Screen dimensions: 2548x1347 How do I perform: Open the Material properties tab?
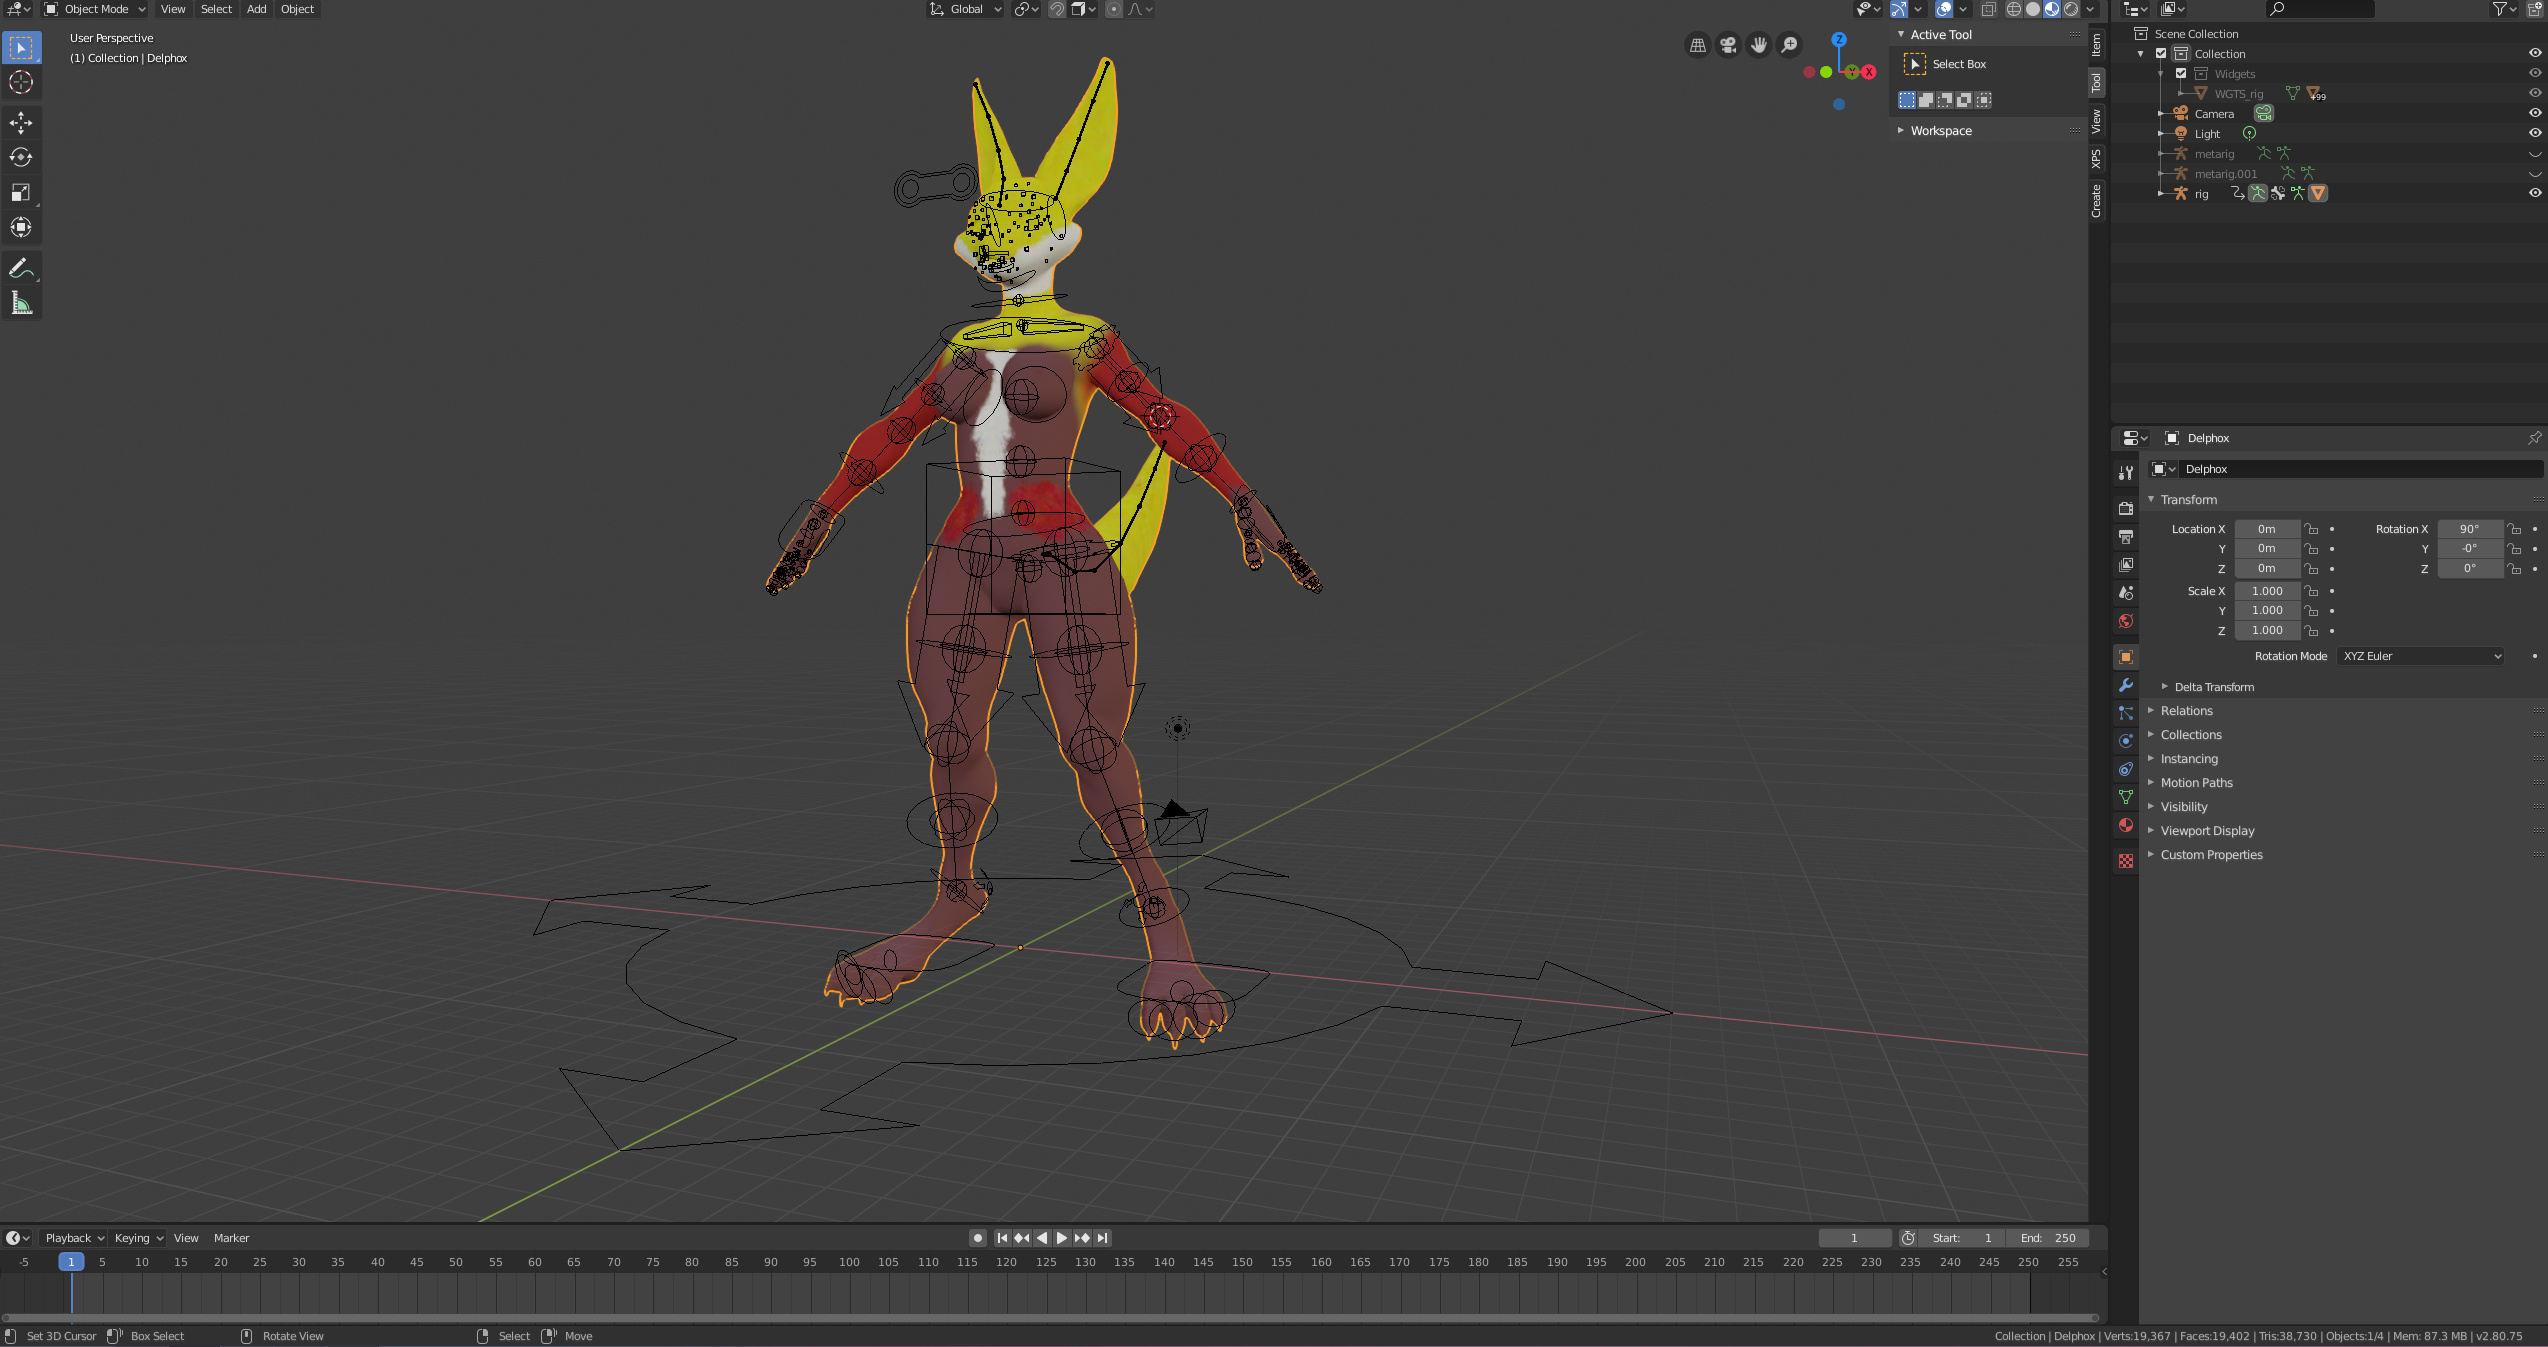[2126, 825]
